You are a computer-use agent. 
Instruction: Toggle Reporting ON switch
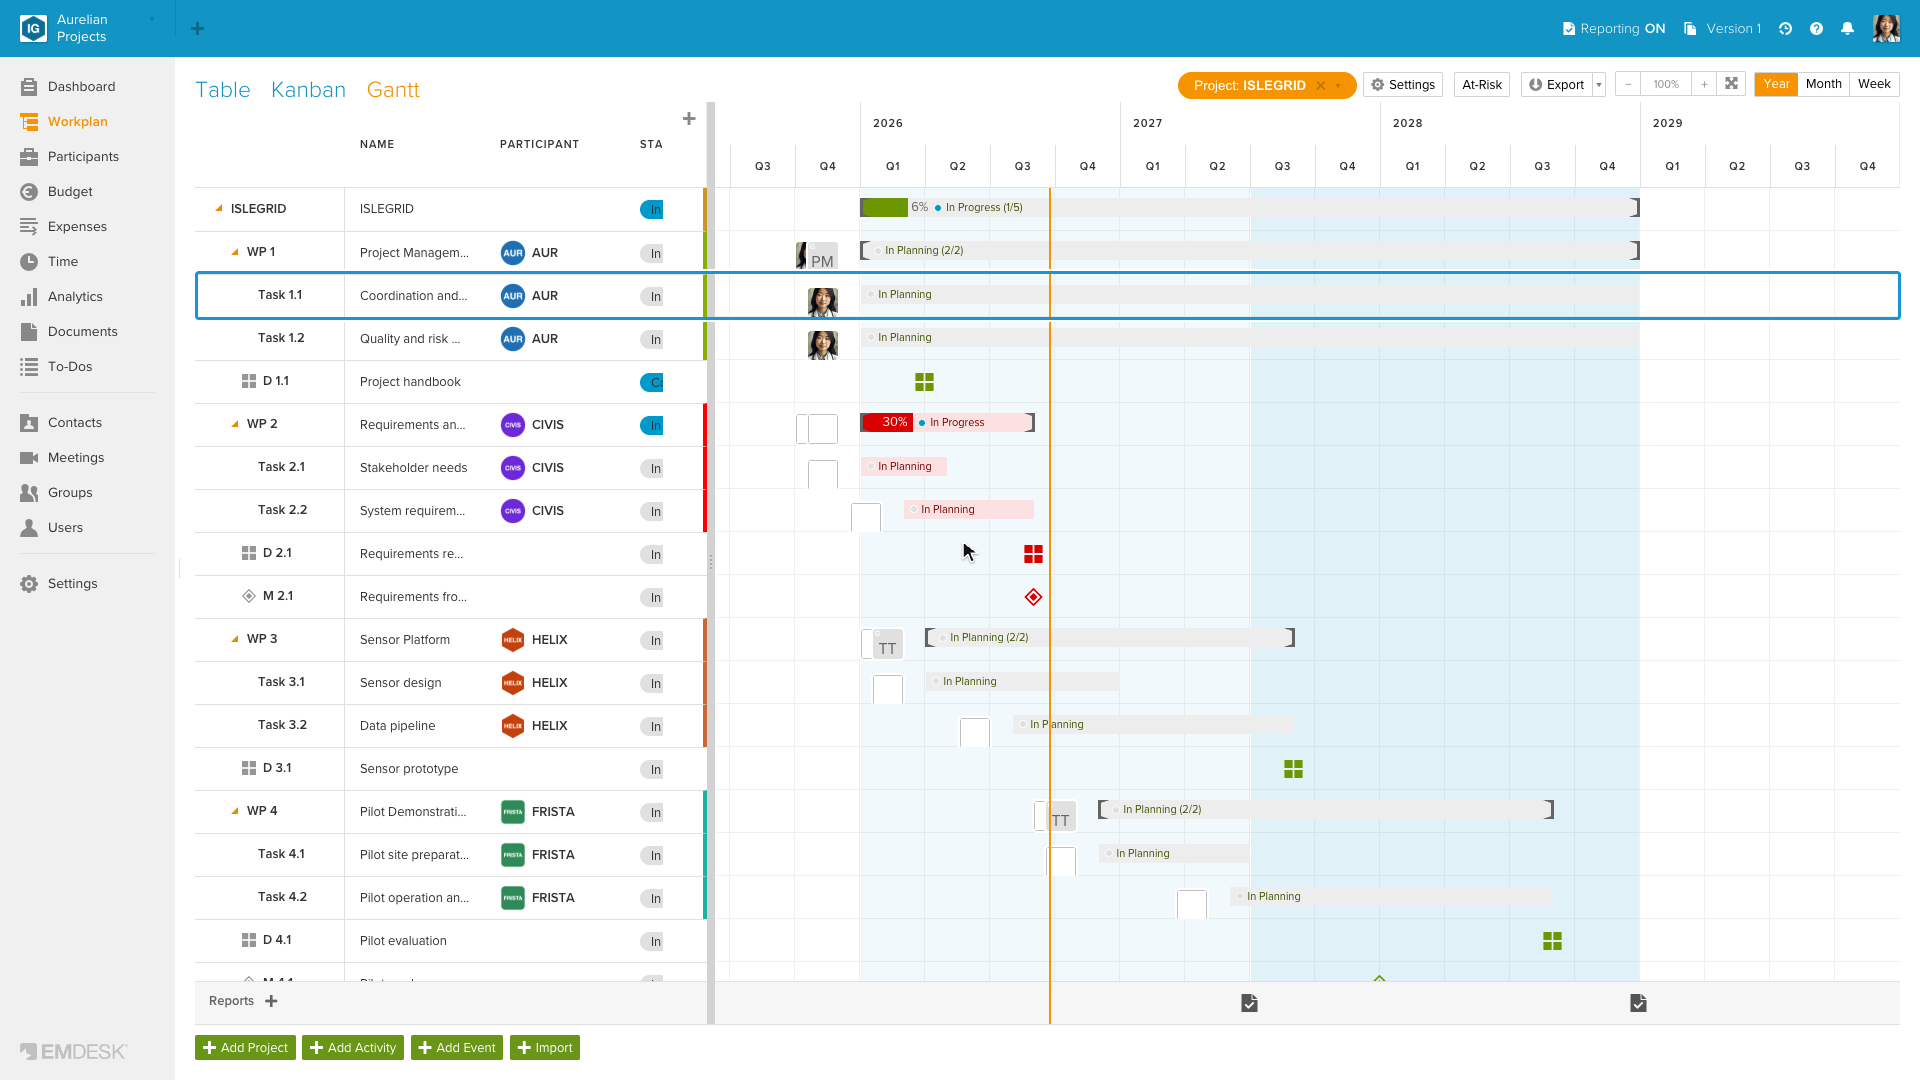[1613, 29]
